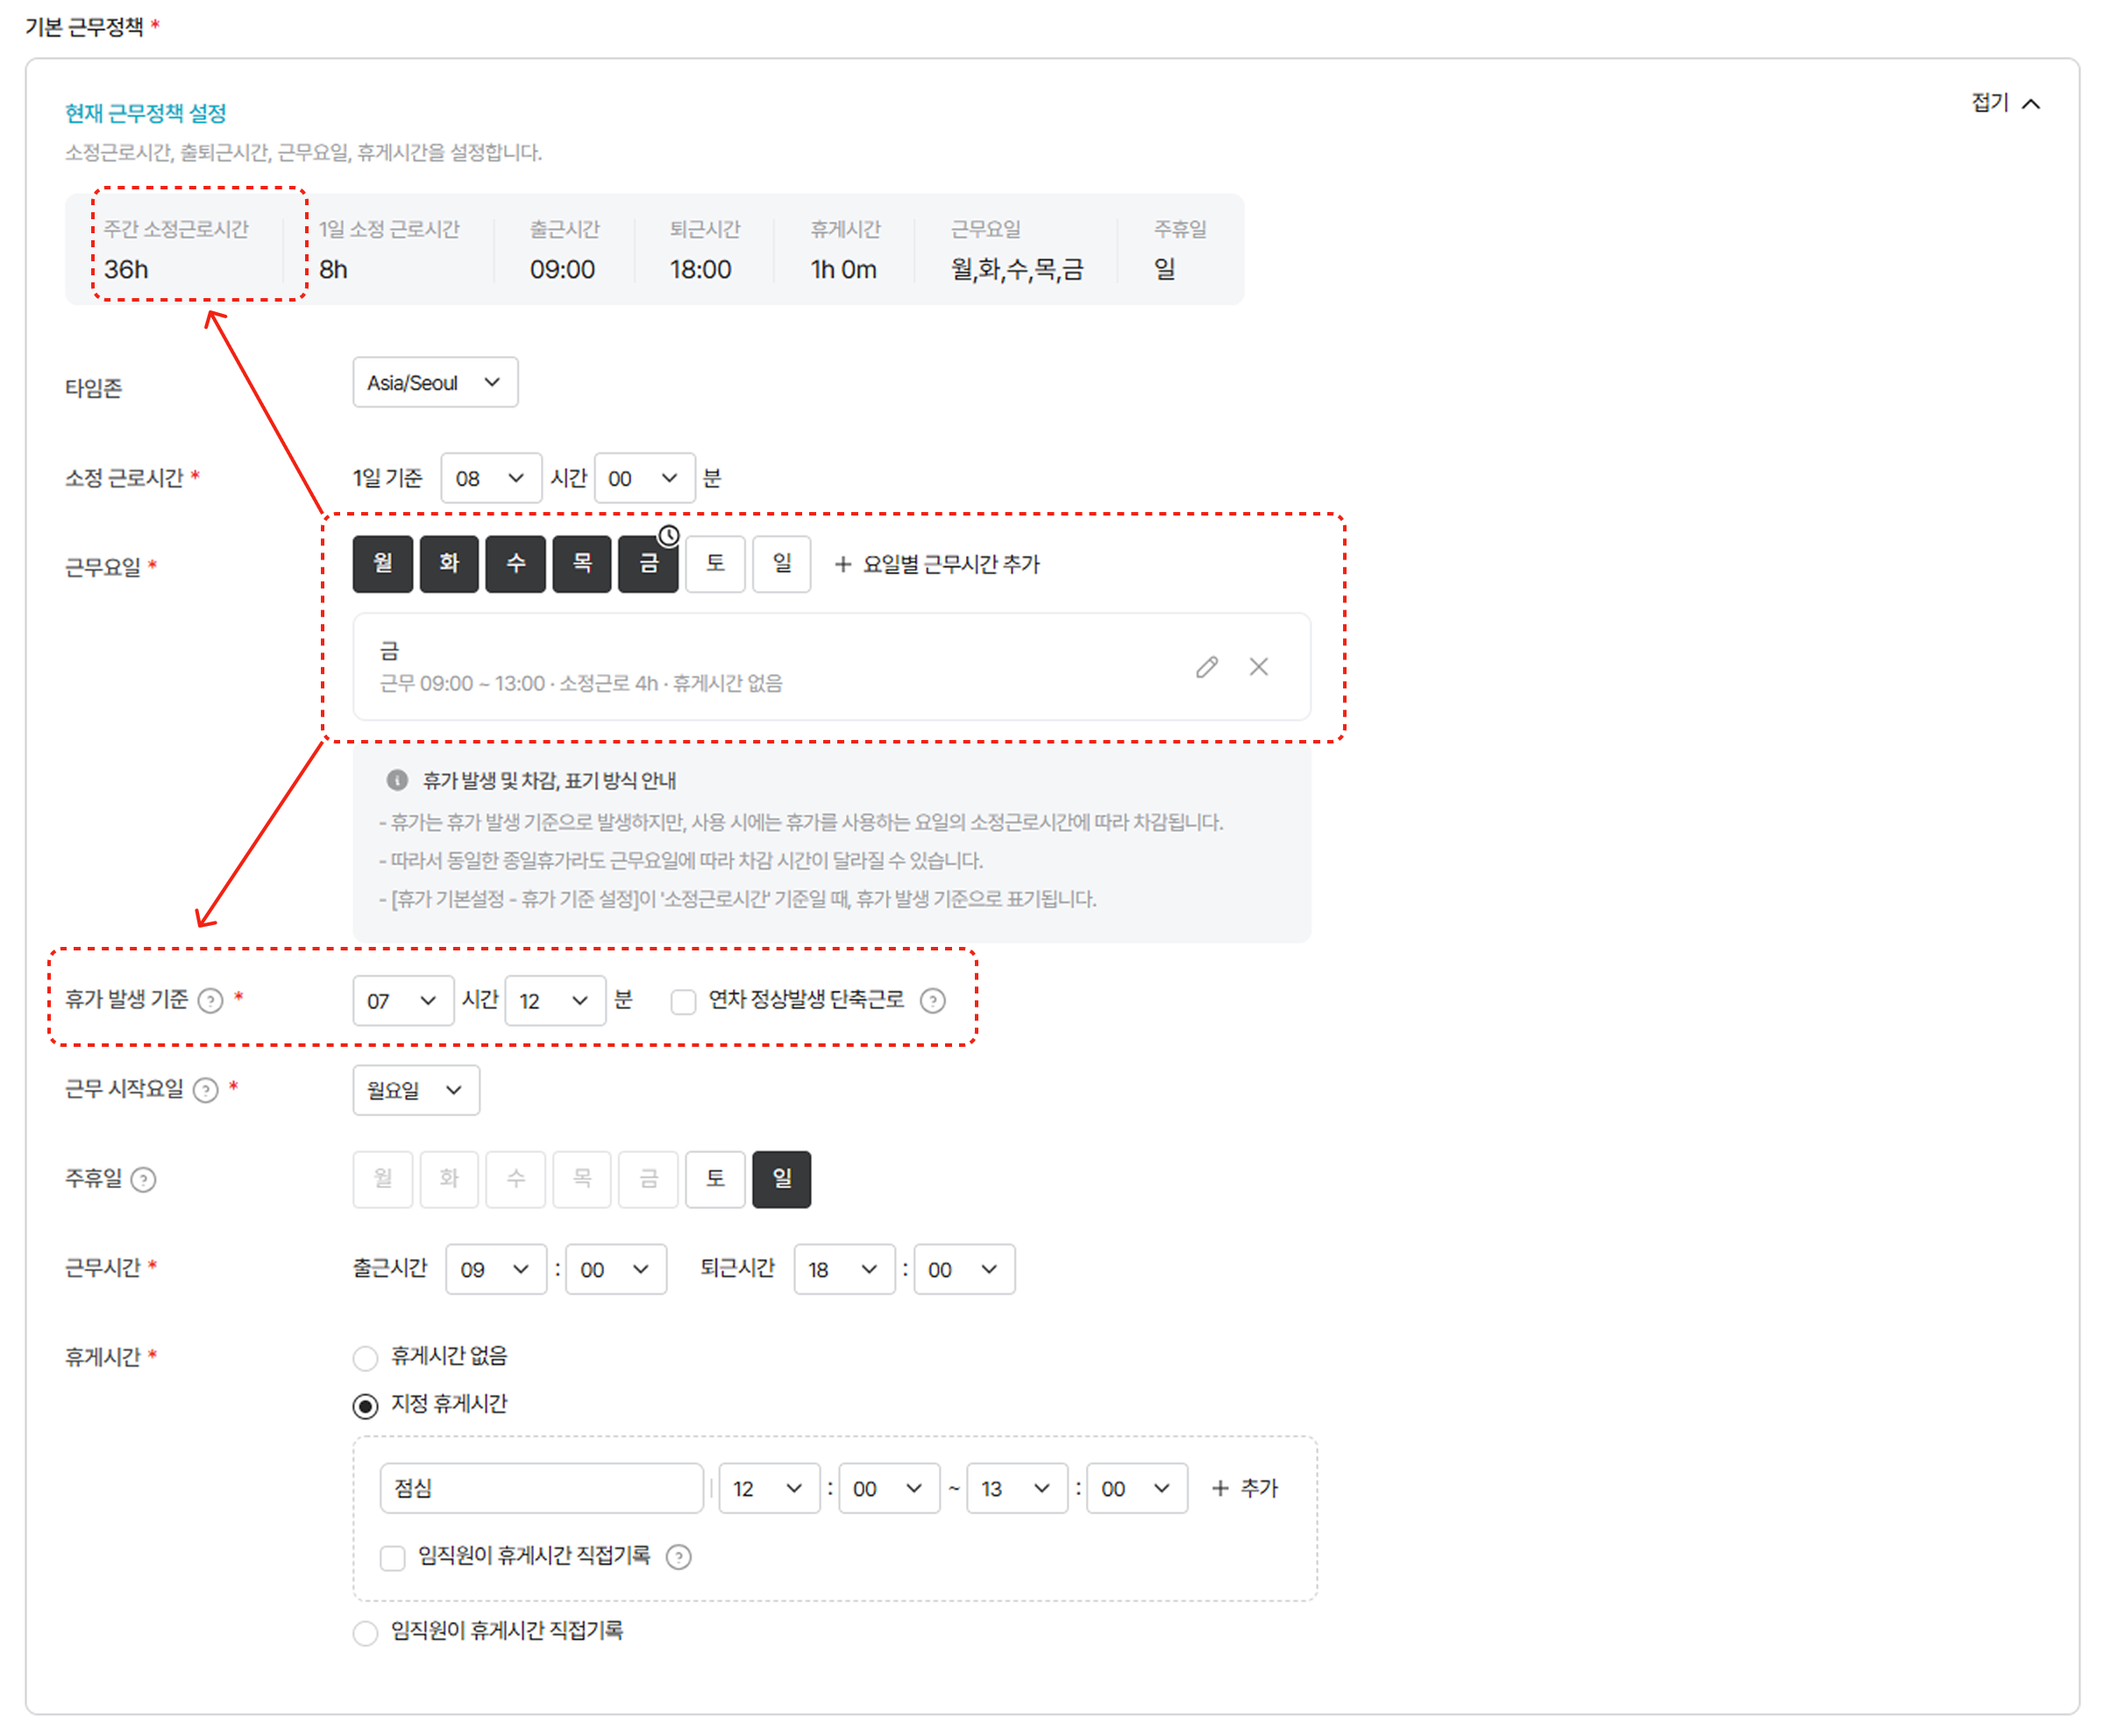The width and height of the screenshot is (2104, 1736).
Task: Select 토 in the 주휴일 row
Action: tap(715, 1179)
